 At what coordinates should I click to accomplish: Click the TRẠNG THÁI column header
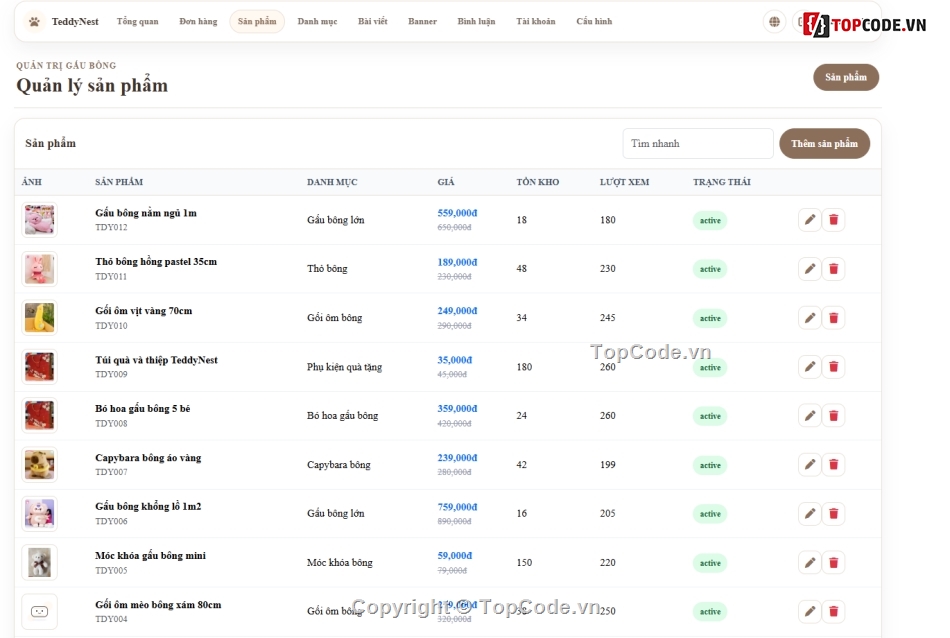coord(722,182)
